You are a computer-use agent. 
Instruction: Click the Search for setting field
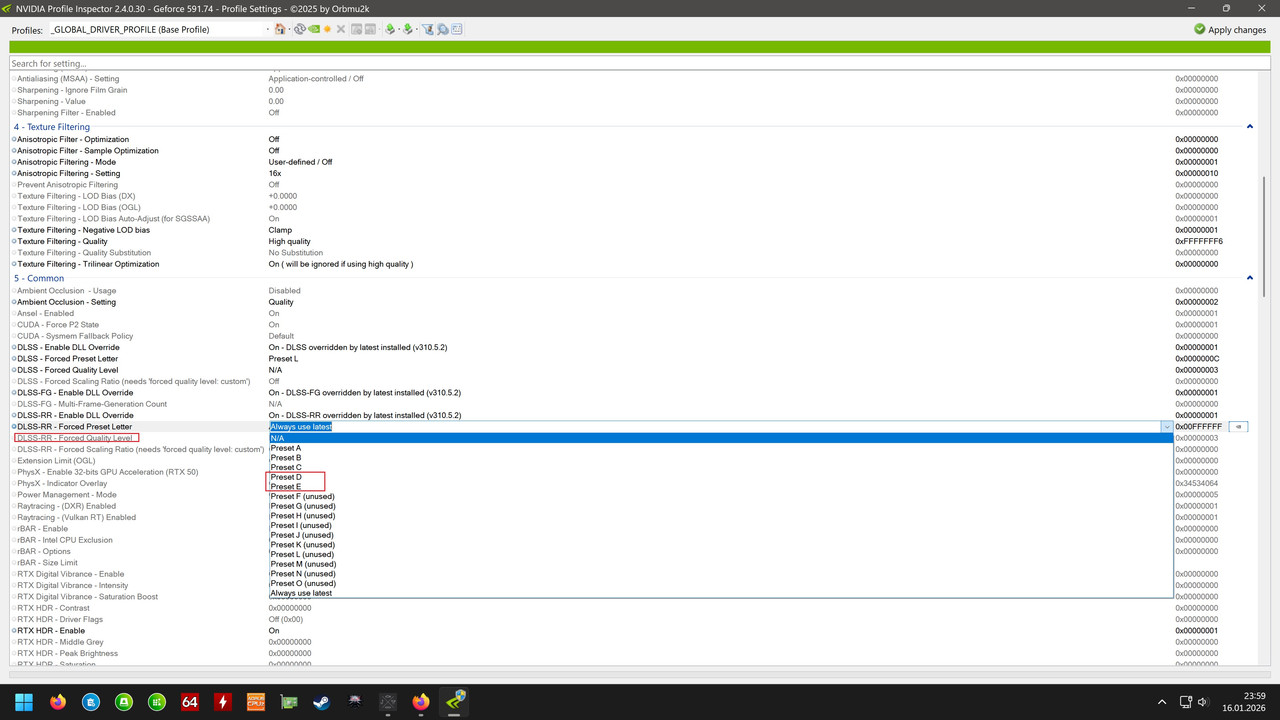639,64
